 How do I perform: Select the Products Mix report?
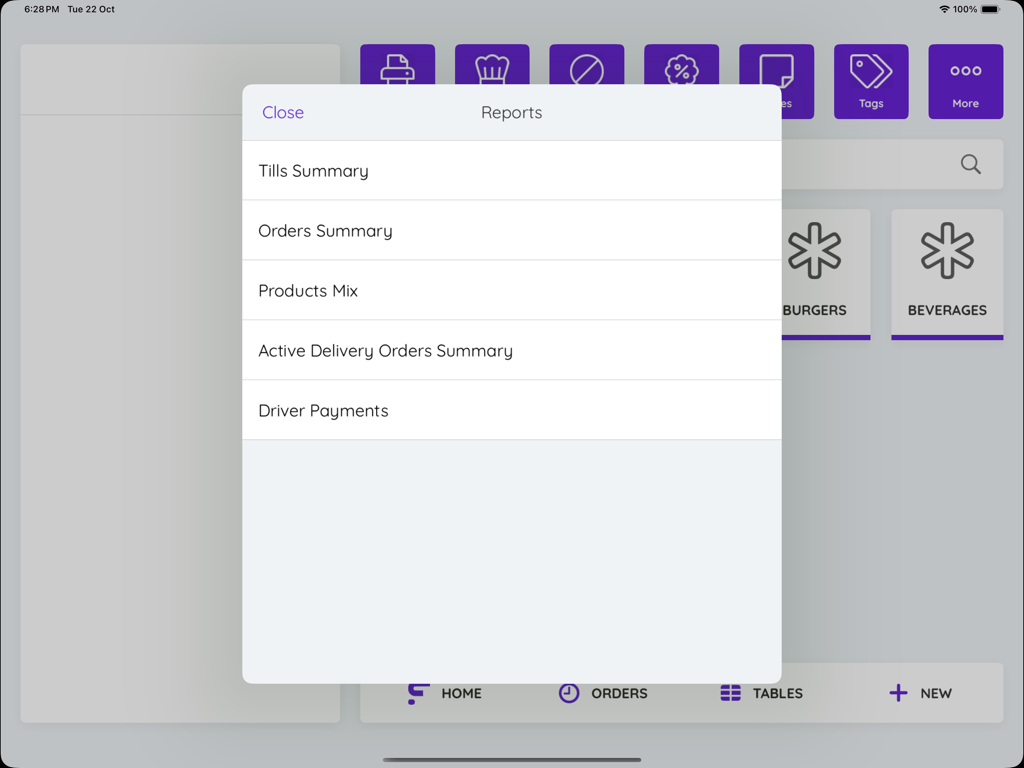point(511,291)
